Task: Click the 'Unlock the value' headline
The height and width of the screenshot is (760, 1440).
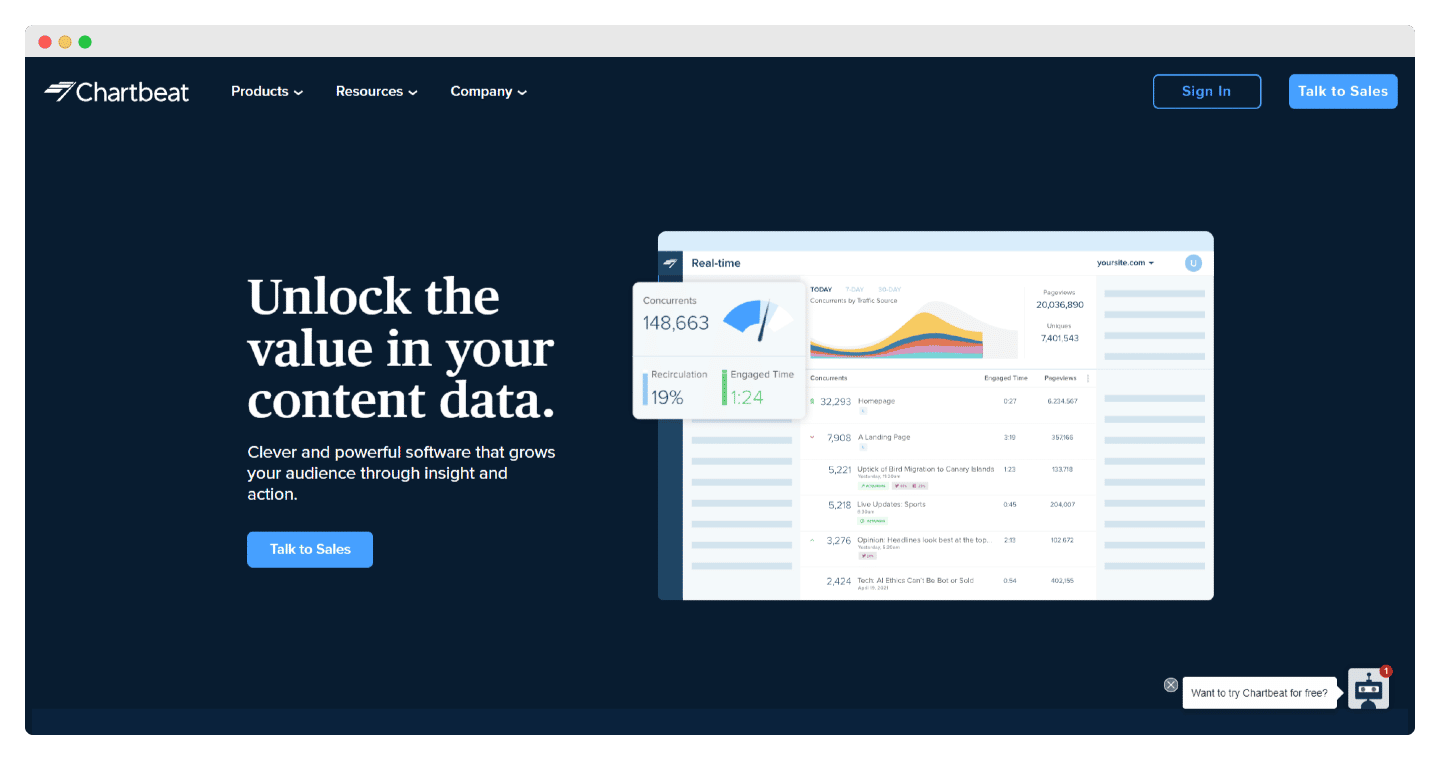Action: click(401, 348)
